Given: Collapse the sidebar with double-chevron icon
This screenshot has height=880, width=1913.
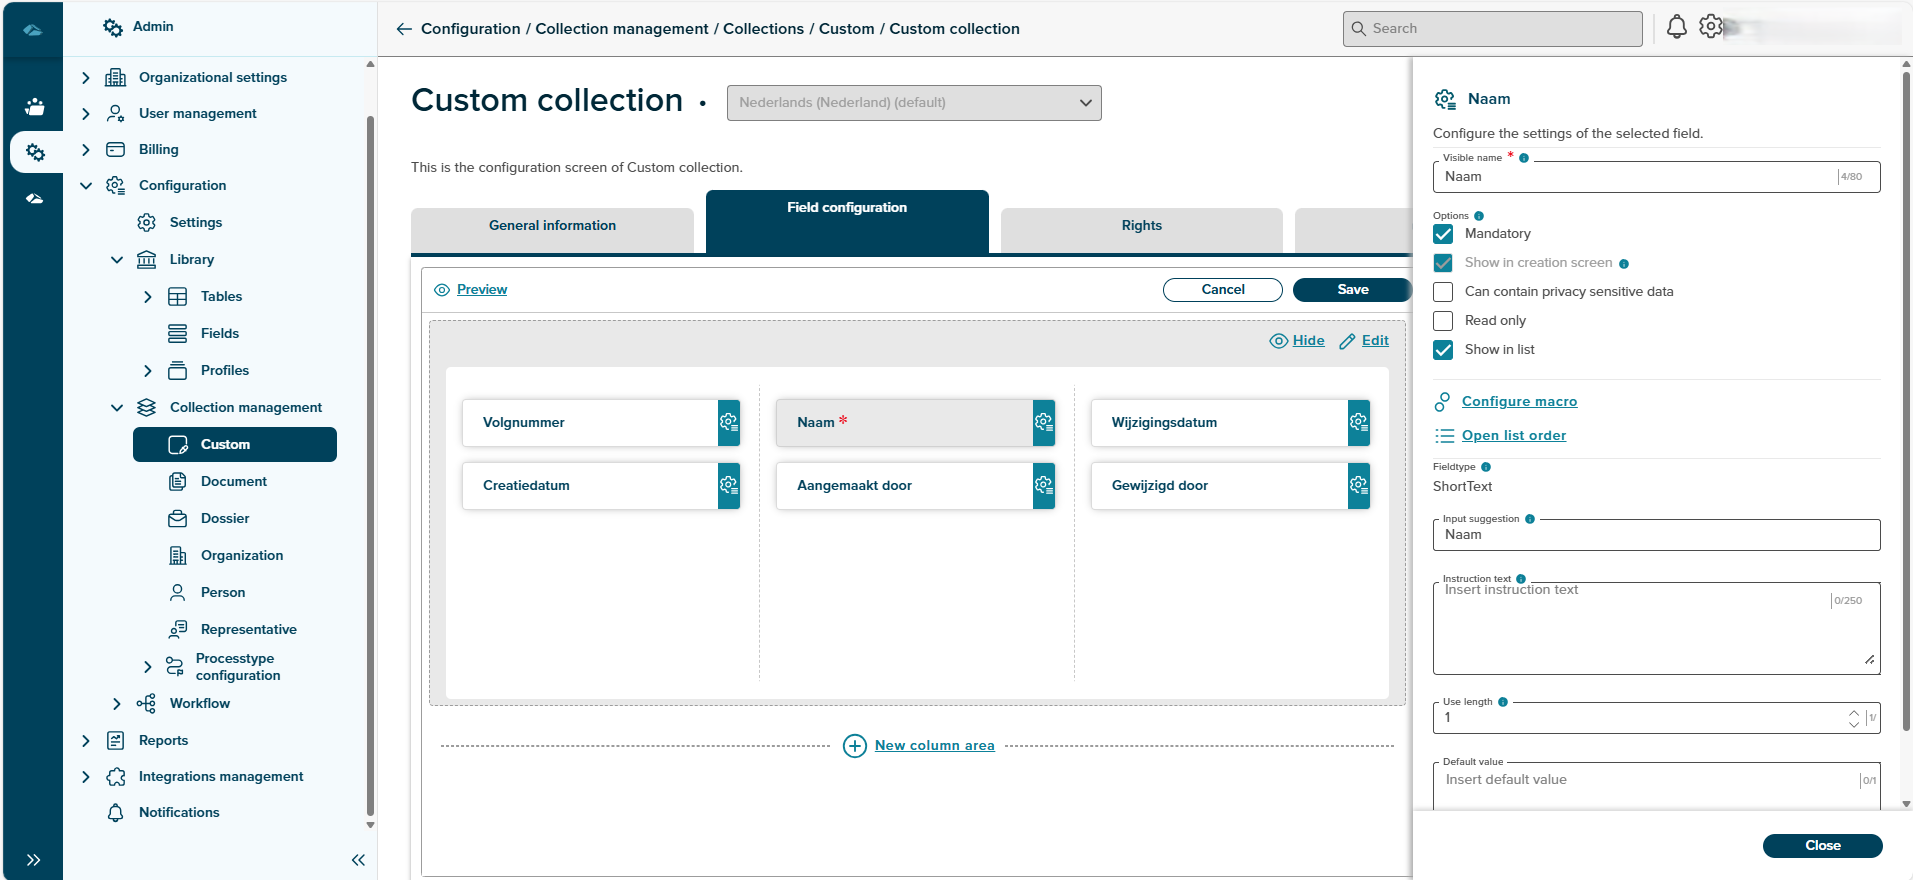Looking at the screenshot, I should [358, 860].
